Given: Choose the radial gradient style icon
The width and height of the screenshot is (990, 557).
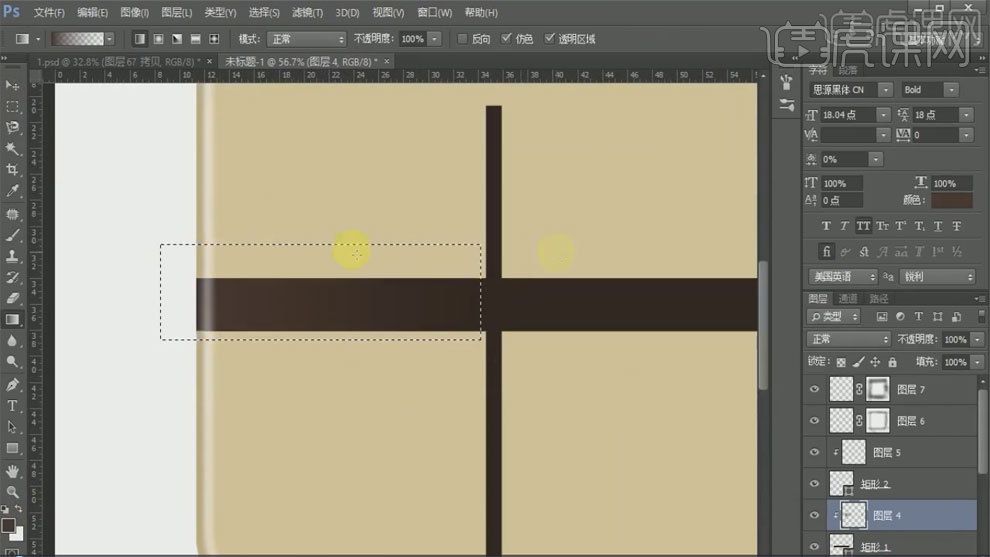Looking at the screenshot, I should click(x=158, y=39).
